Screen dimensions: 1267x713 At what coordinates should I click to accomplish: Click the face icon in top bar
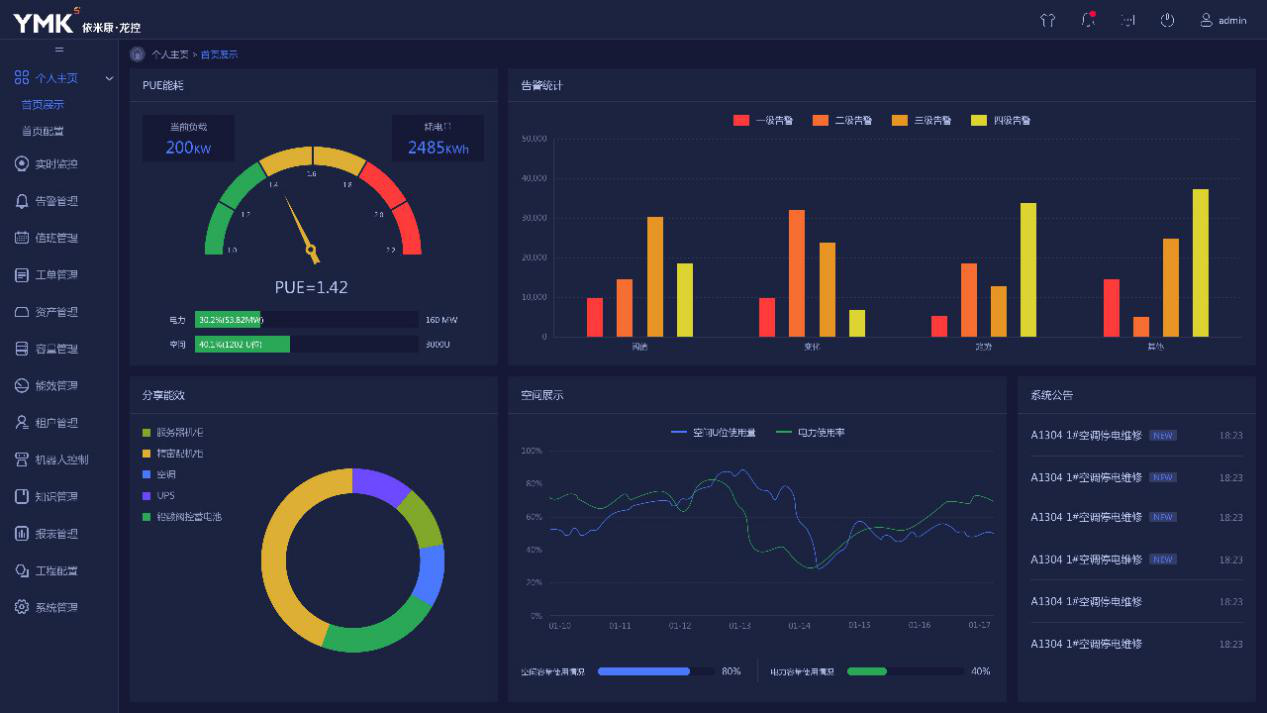(x=1128, y=20)
